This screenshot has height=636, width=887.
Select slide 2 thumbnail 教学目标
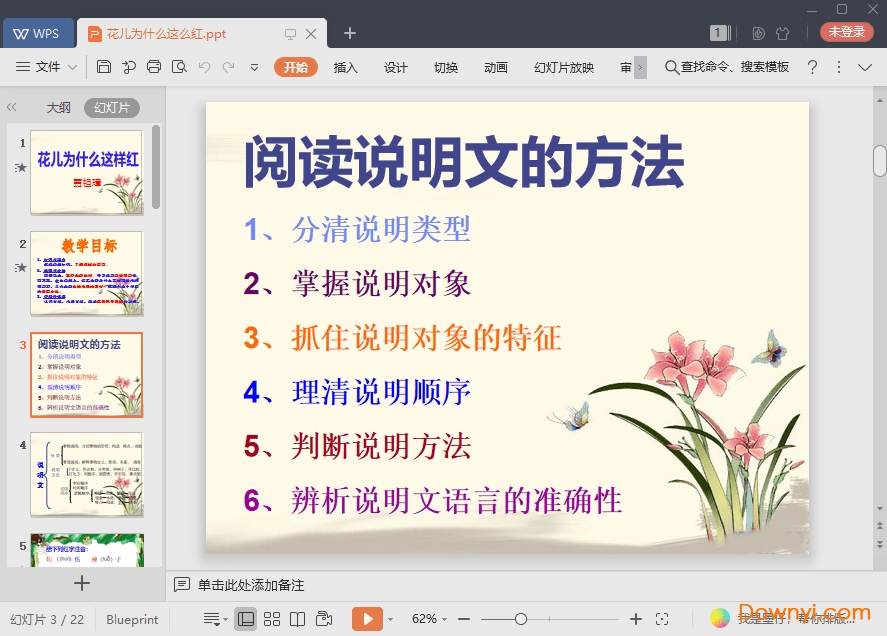point(87,273)
